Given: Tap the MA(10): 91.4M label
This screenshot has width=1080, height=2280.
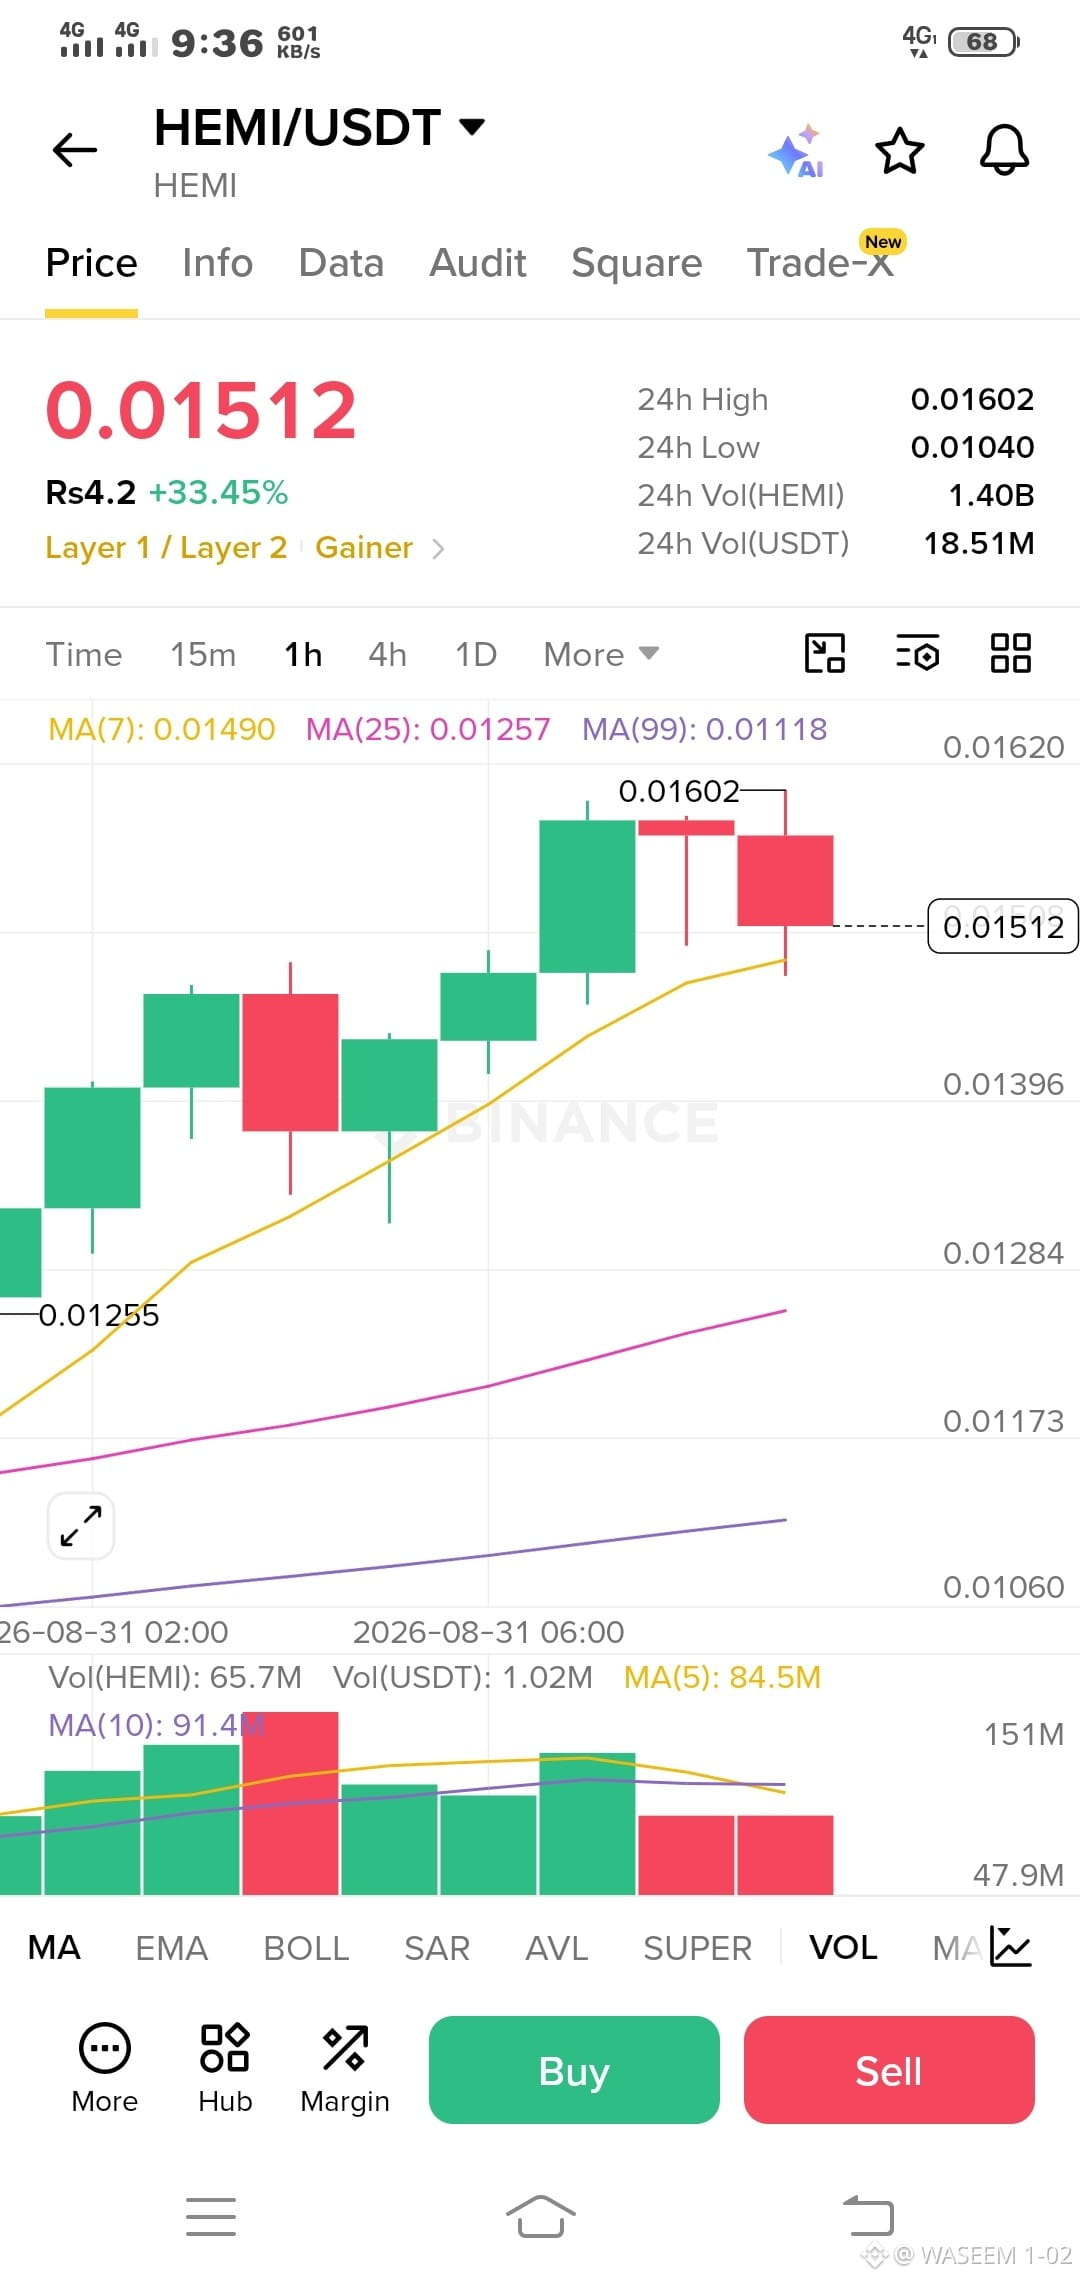Looking at the screenshot, I should [x=156, y=1725].
